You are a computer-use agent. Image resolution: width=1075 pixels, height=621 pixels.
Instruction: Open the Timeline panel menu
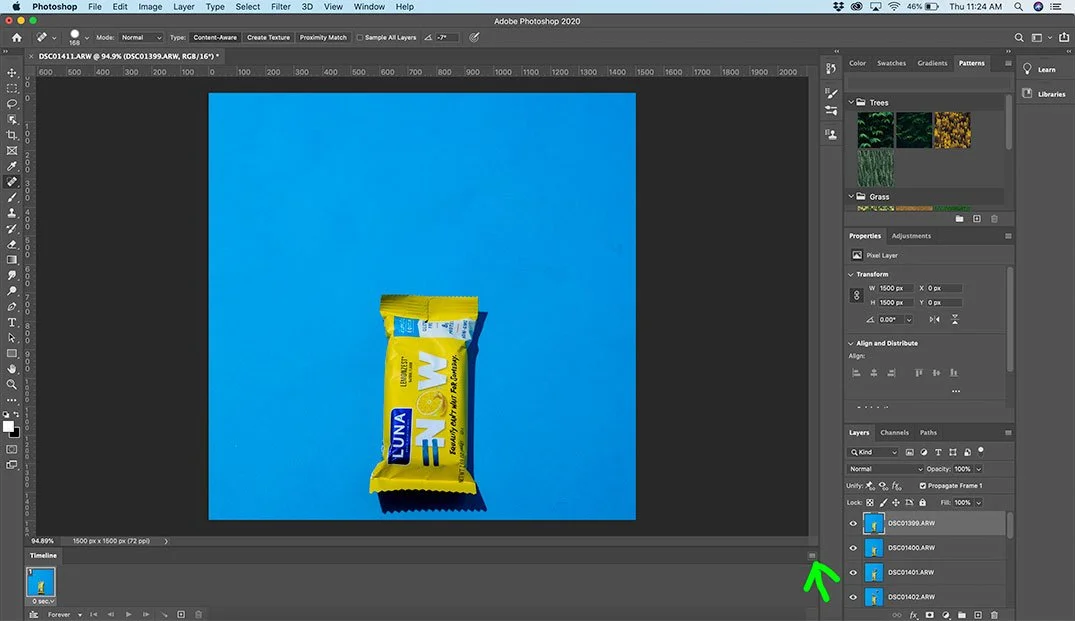coord(812,556)
